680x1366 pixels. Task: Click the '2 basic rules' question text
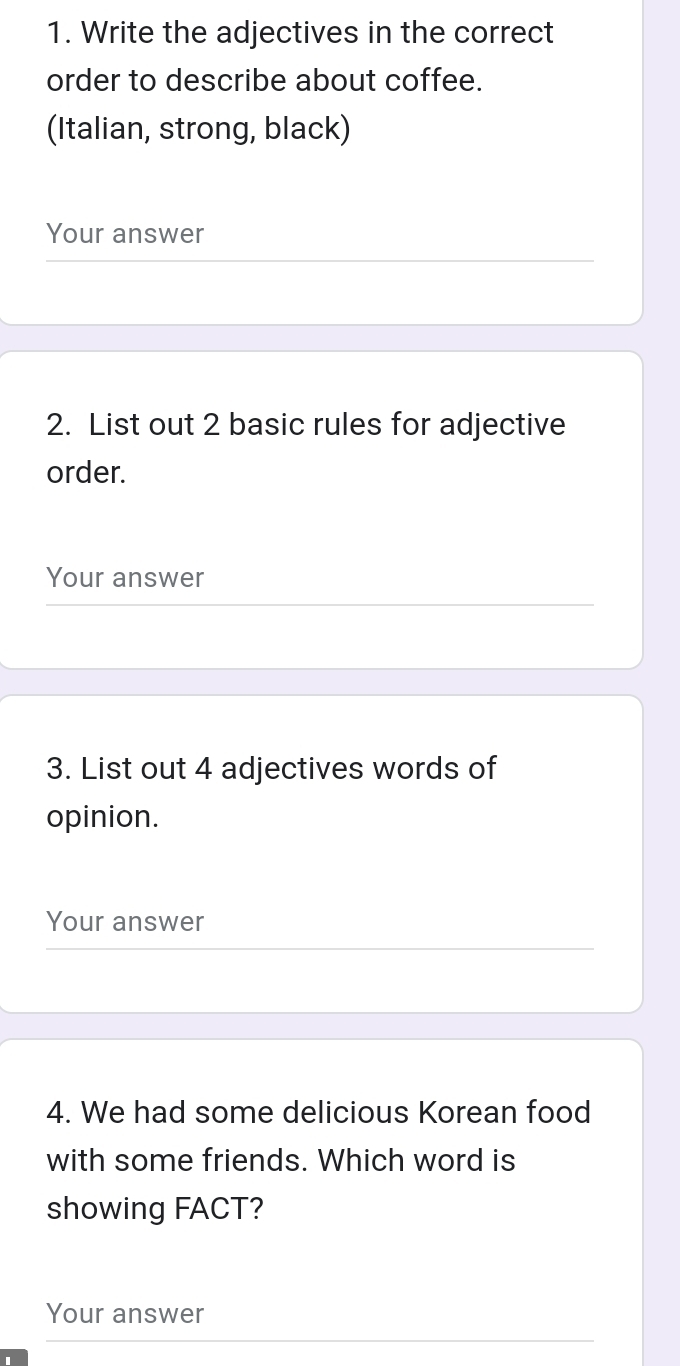306,449
